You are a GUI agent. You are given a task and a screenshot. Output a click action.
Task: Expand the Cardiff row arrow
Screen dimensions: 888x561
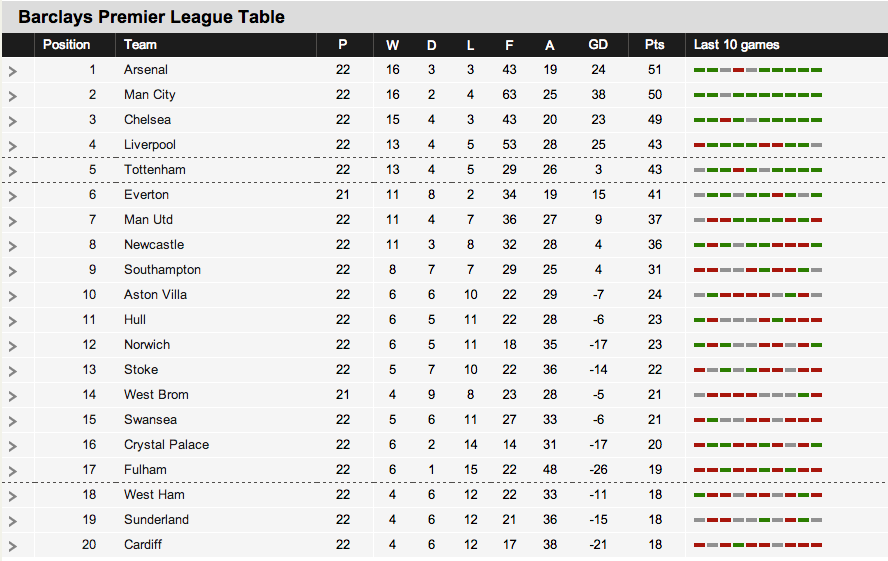(13, 546)
